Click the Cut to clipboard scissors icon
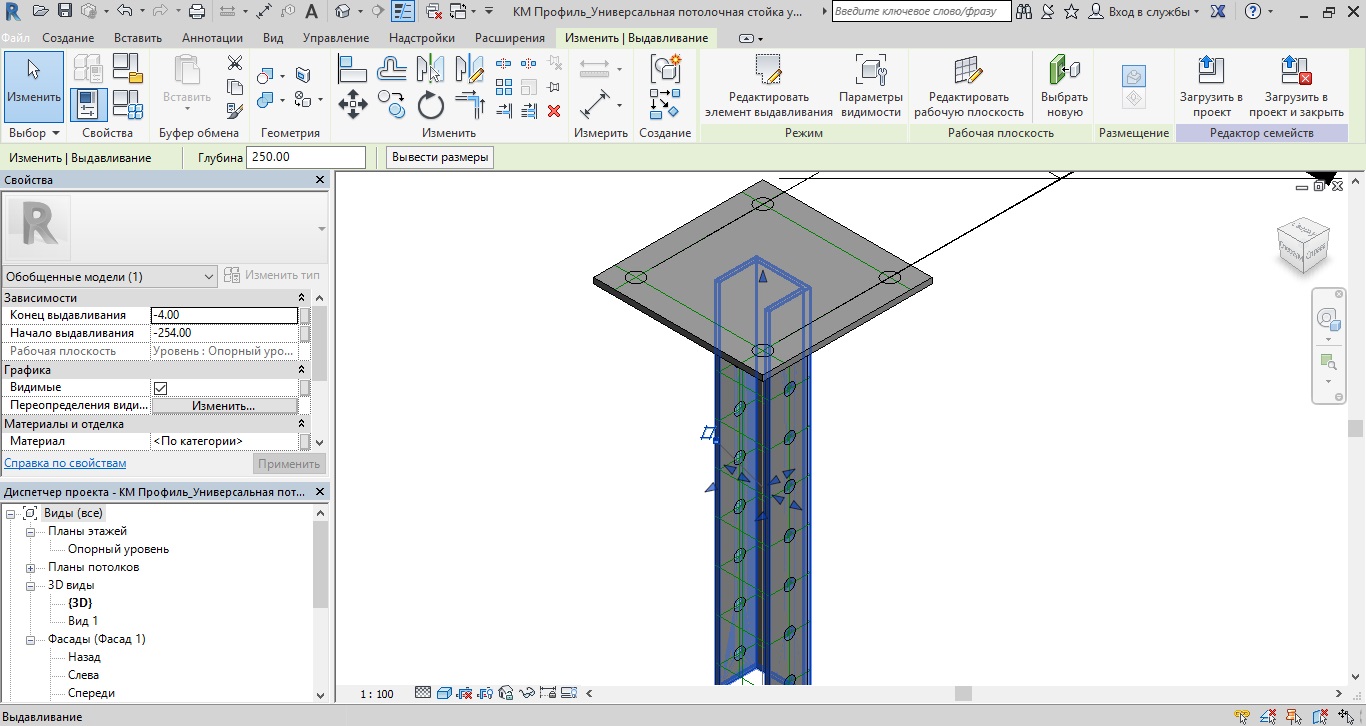 (235, 64)
